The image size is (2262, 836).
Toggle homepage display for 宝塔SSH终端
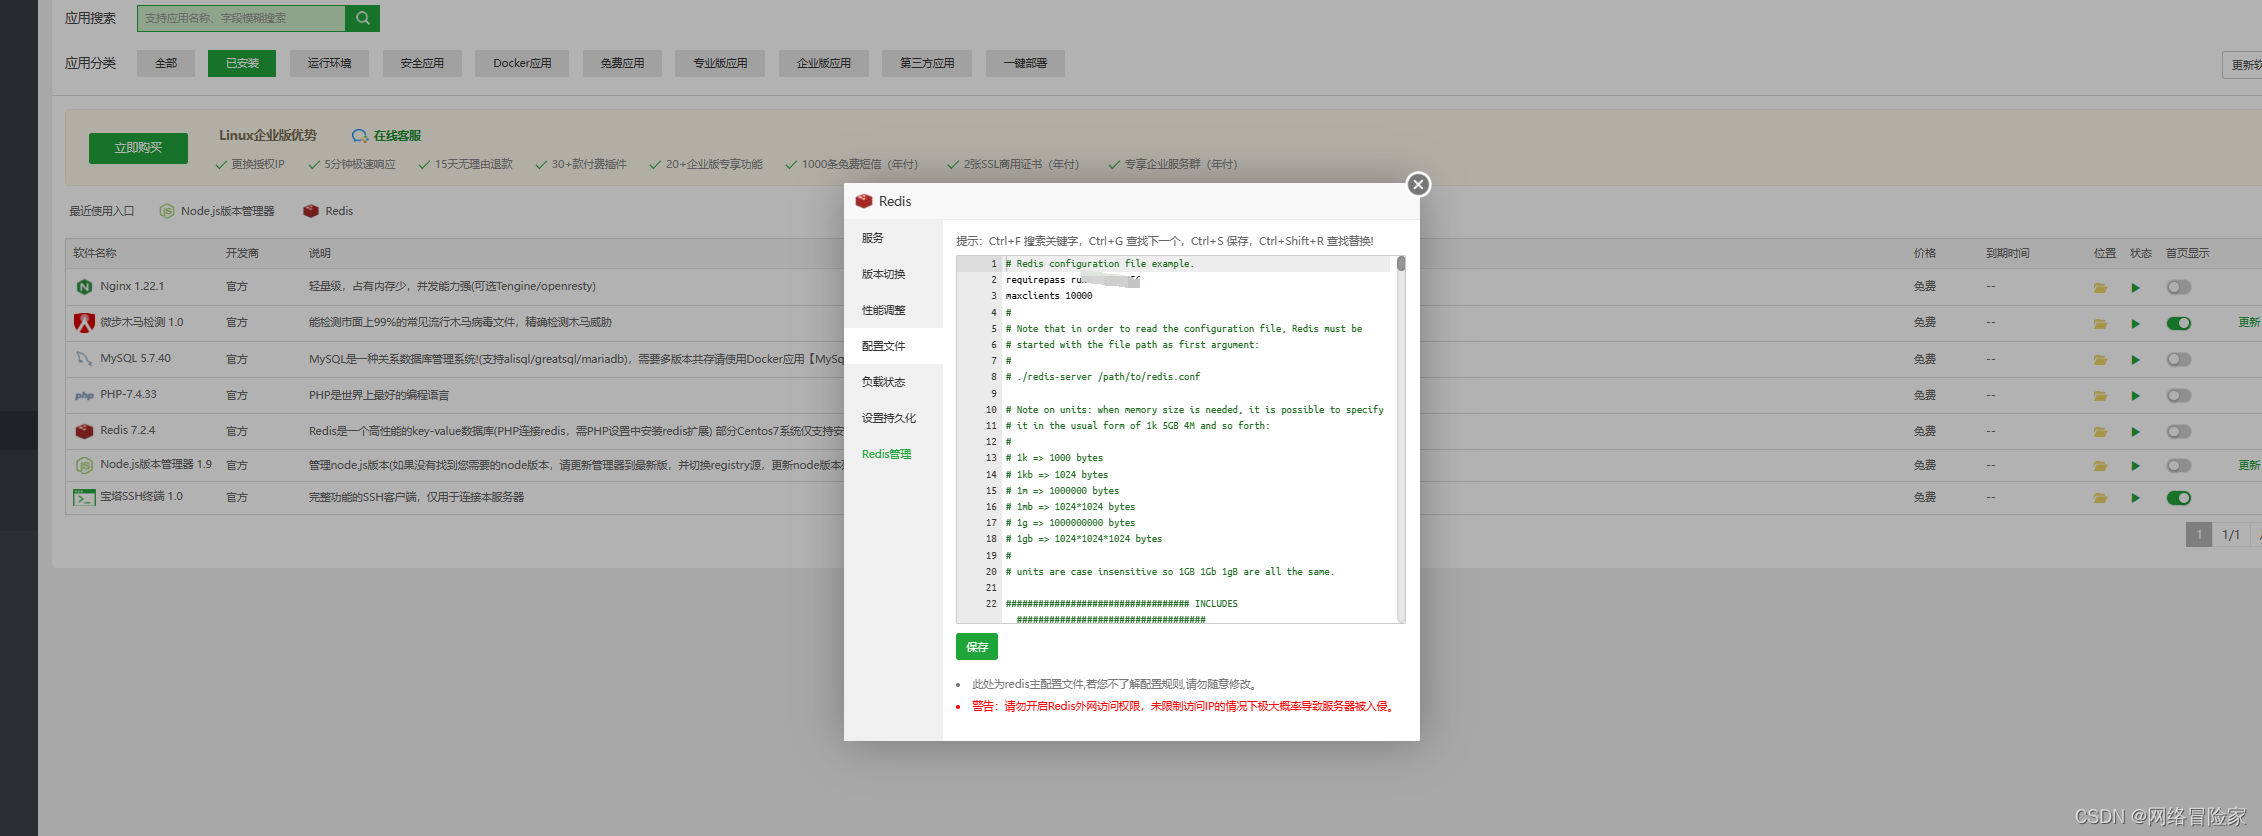click(2179, 498)
